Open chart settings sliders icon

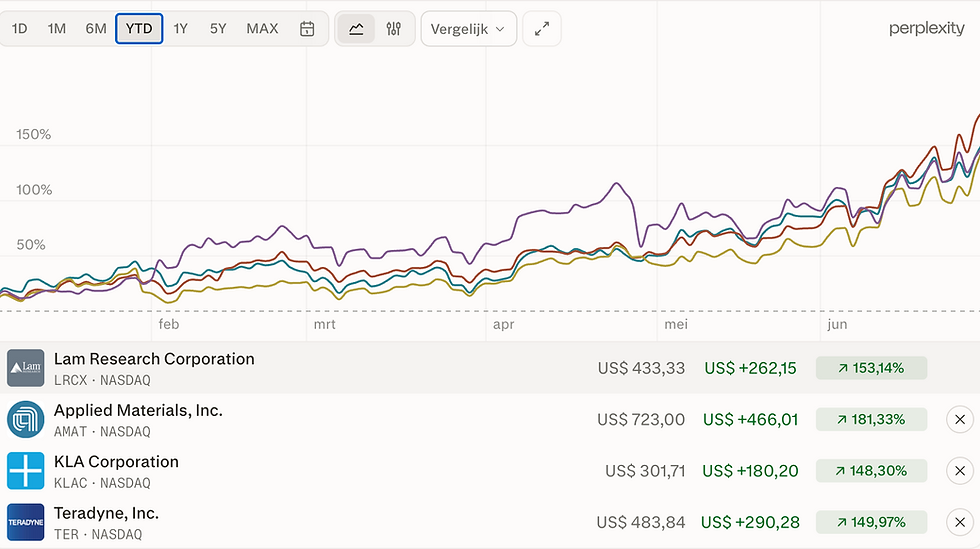point(394,29)
